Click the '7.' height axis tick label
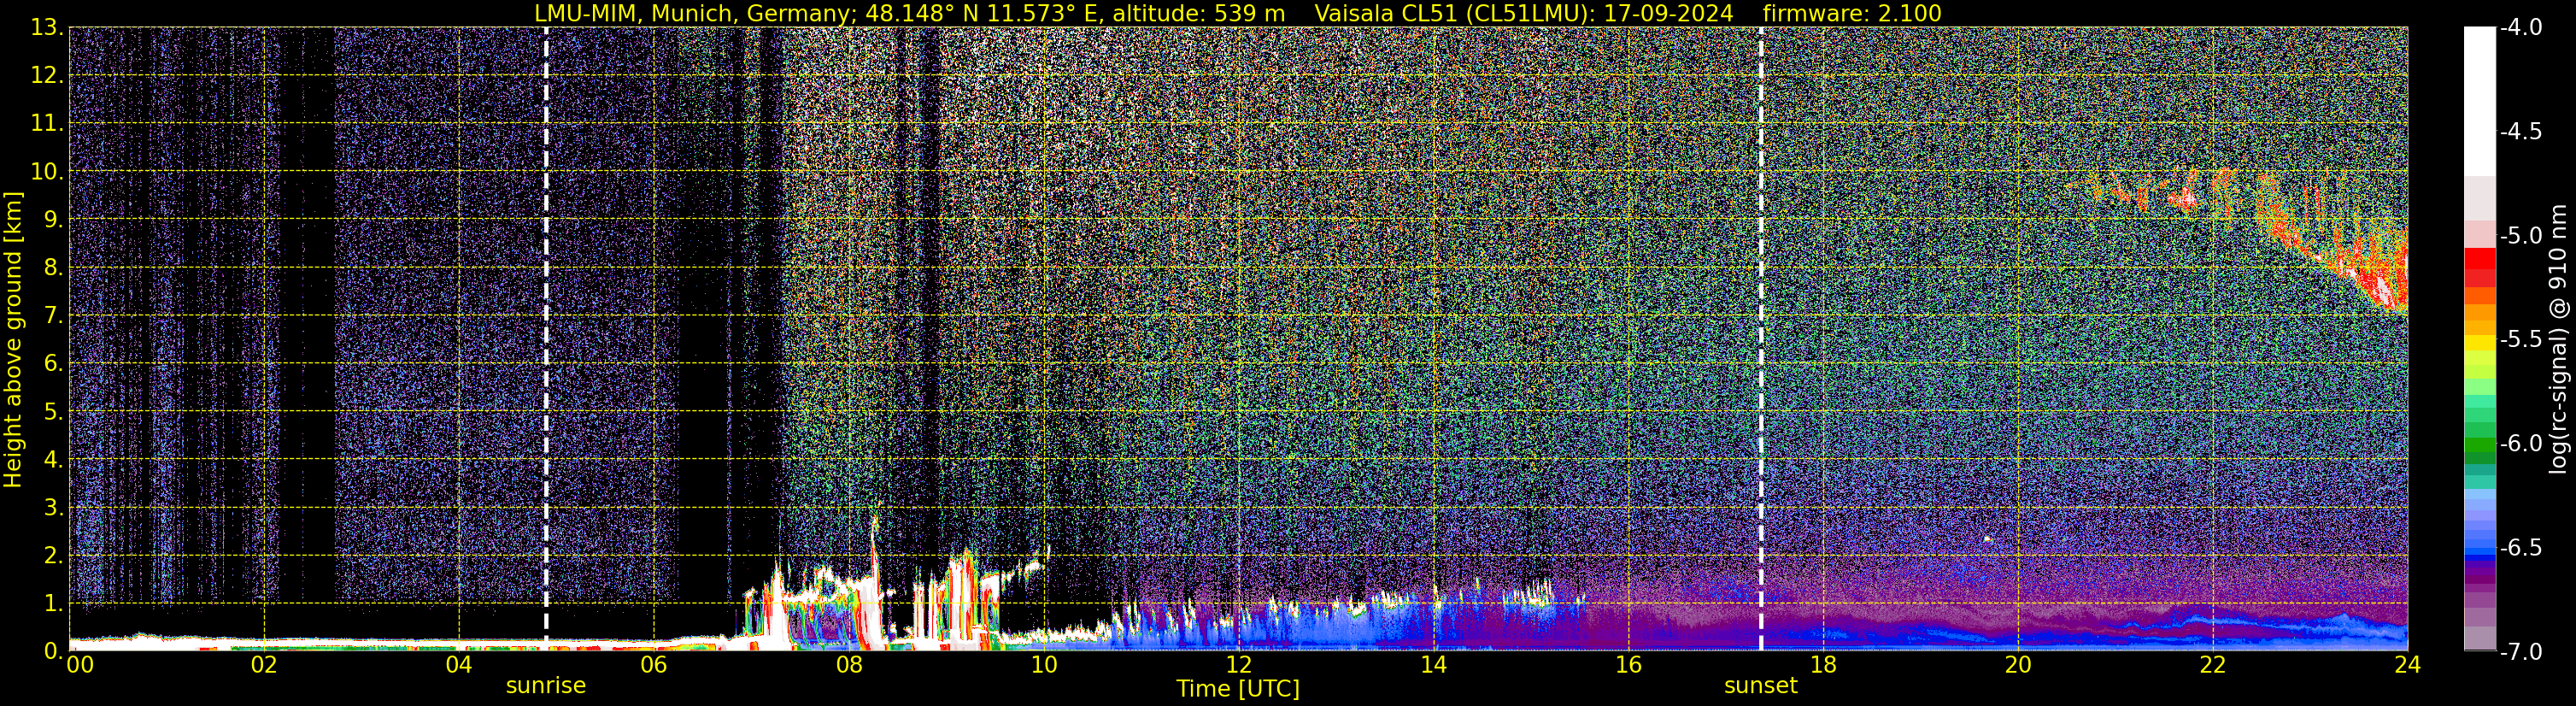 point(53,316)
